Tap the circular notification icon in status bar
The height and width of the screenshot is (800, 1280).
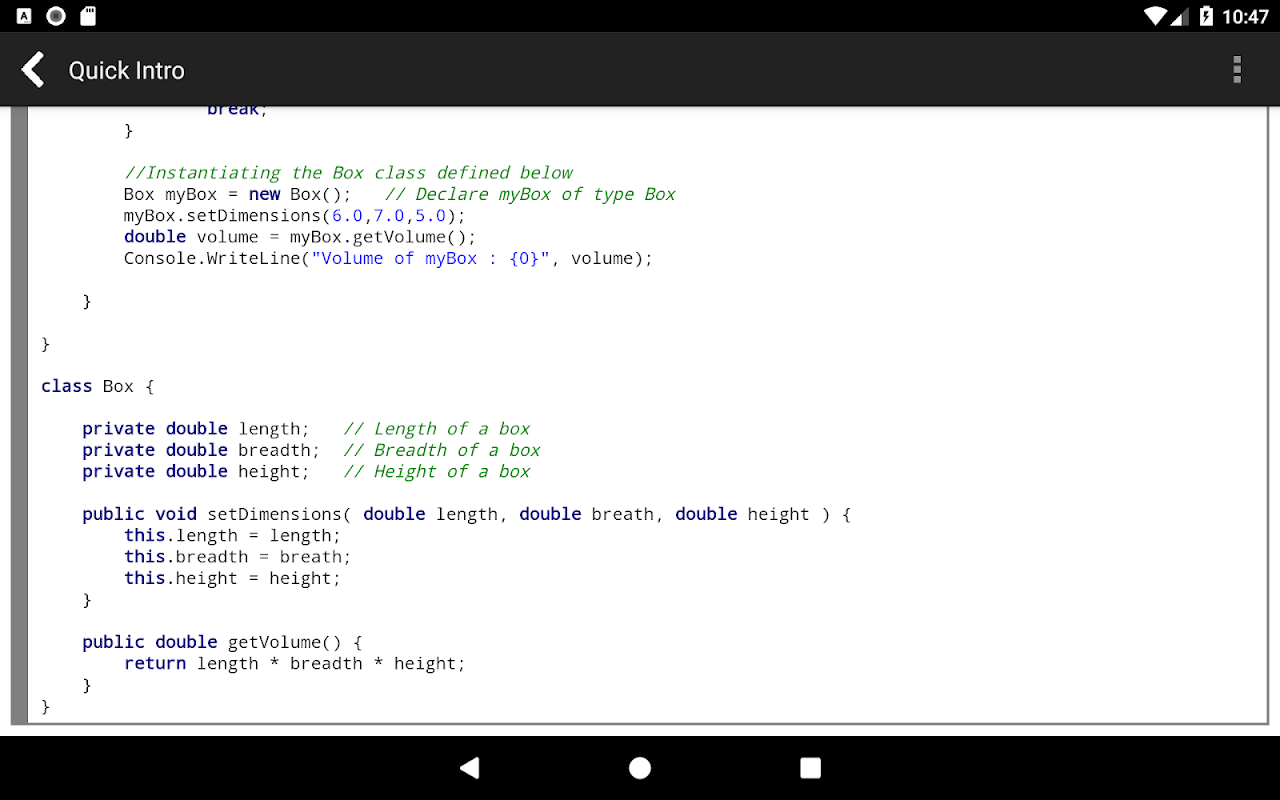coord(56,16)
